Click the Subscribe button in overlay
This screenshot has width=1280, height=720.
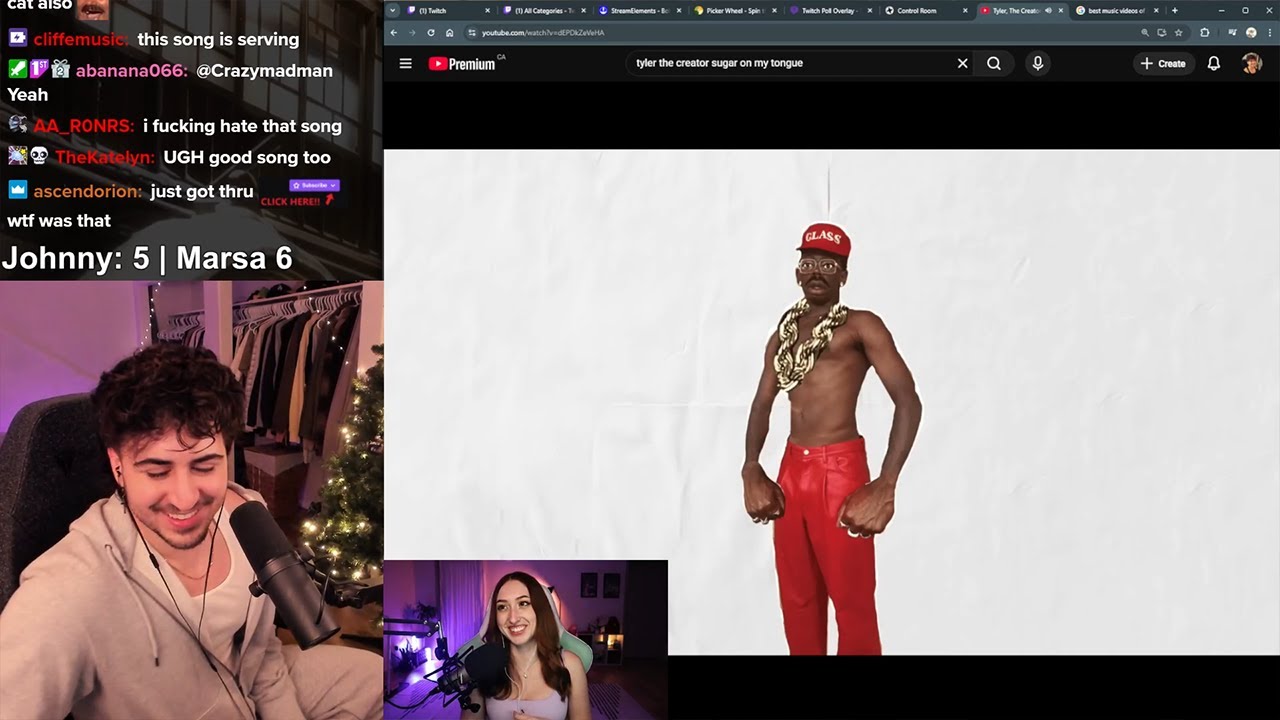314,185
